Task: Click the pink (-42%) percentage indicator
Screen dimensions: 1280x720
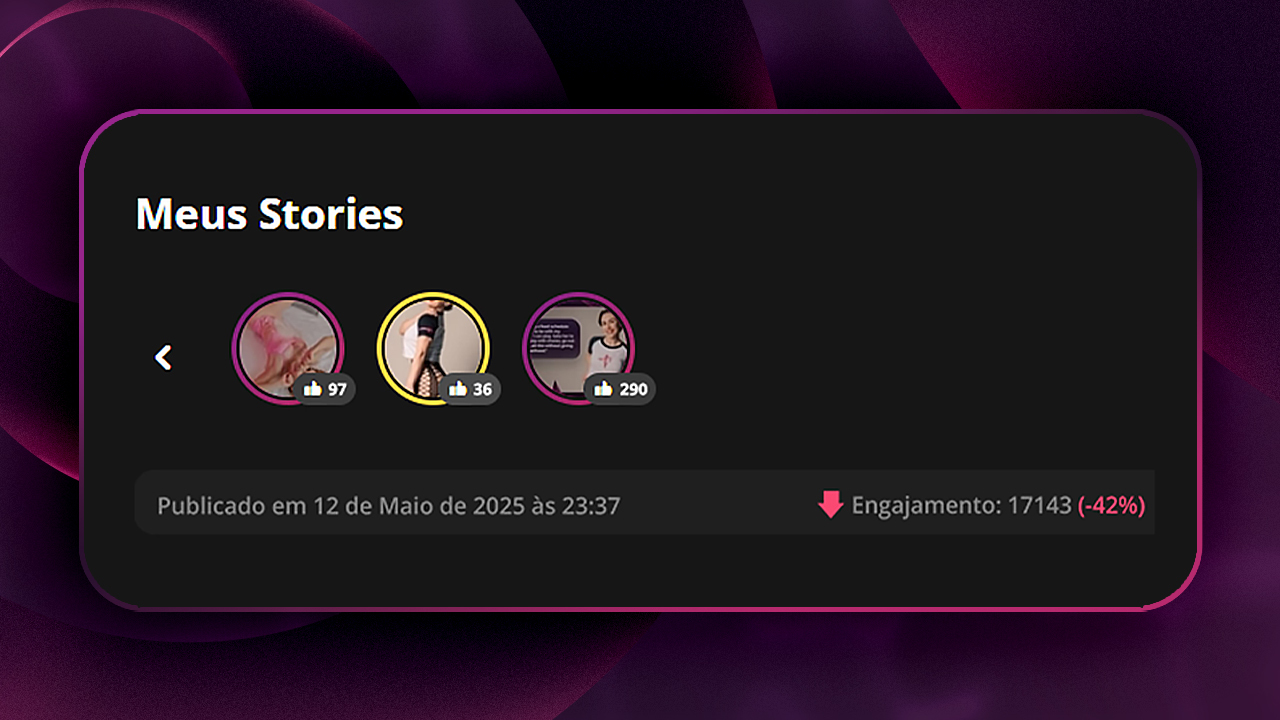Action: point(1111,506)
